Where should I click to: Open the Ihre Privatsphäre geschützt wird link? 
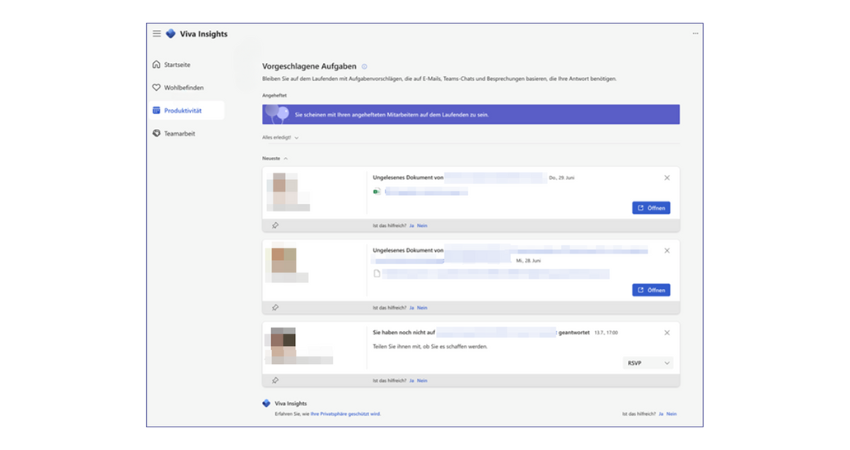point(345,414)
